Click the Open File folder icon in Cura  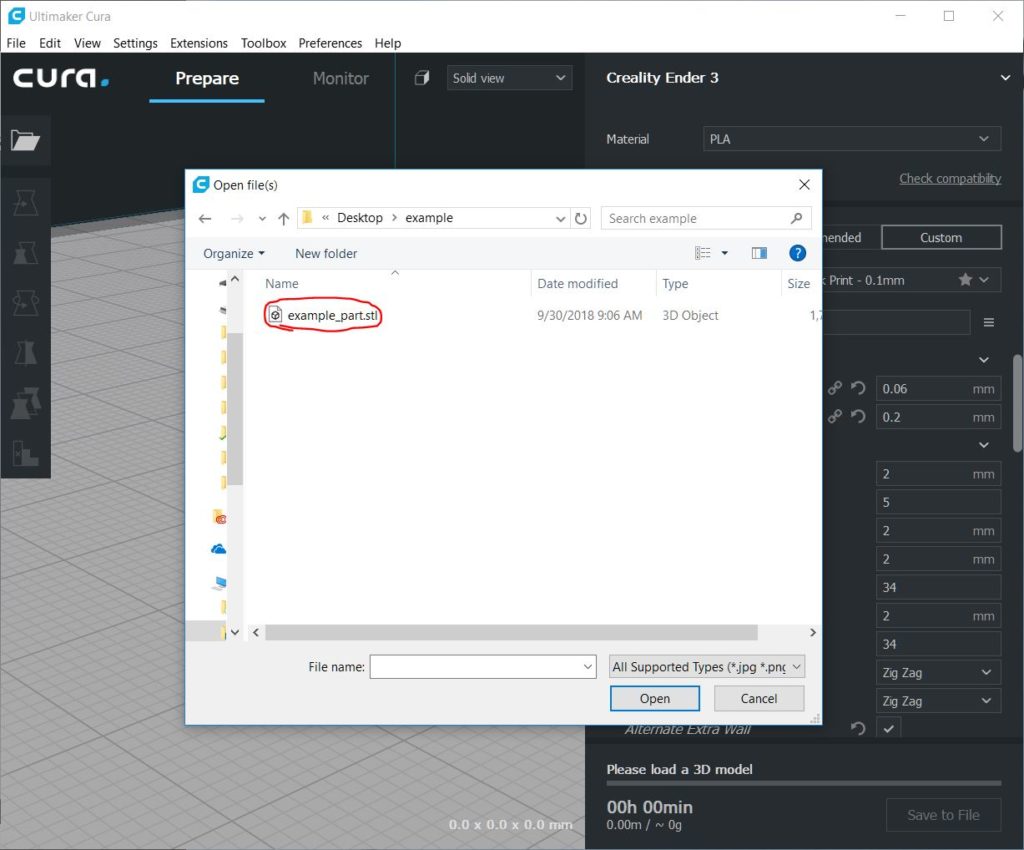25,140
